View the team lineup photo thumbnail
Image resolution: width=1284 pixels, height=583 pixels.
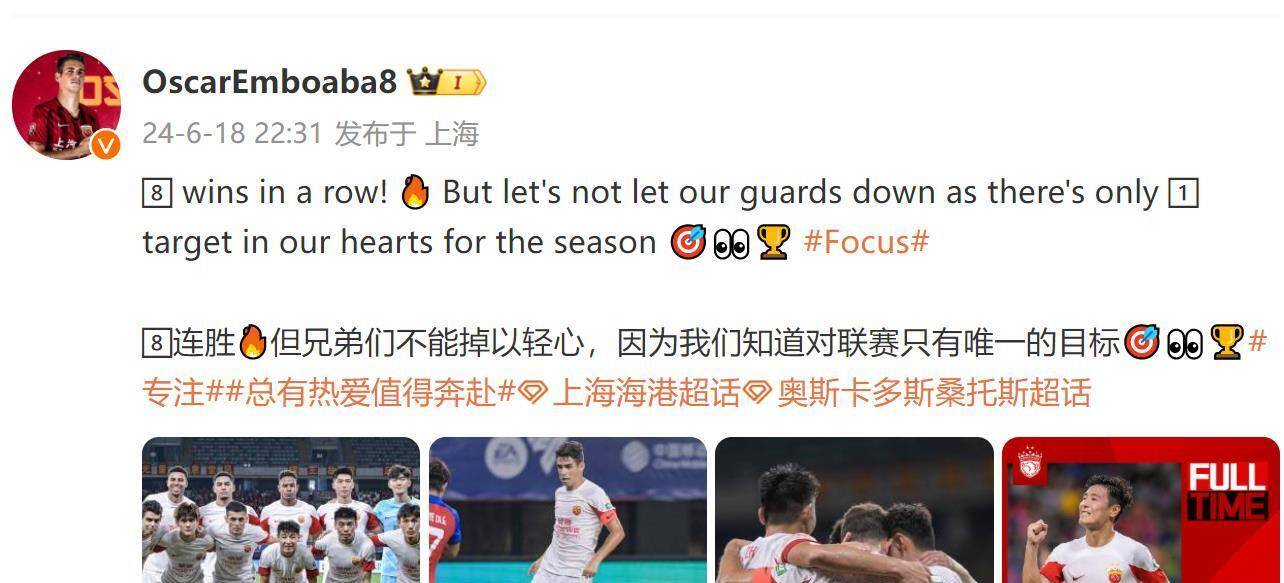coord(281,510)
